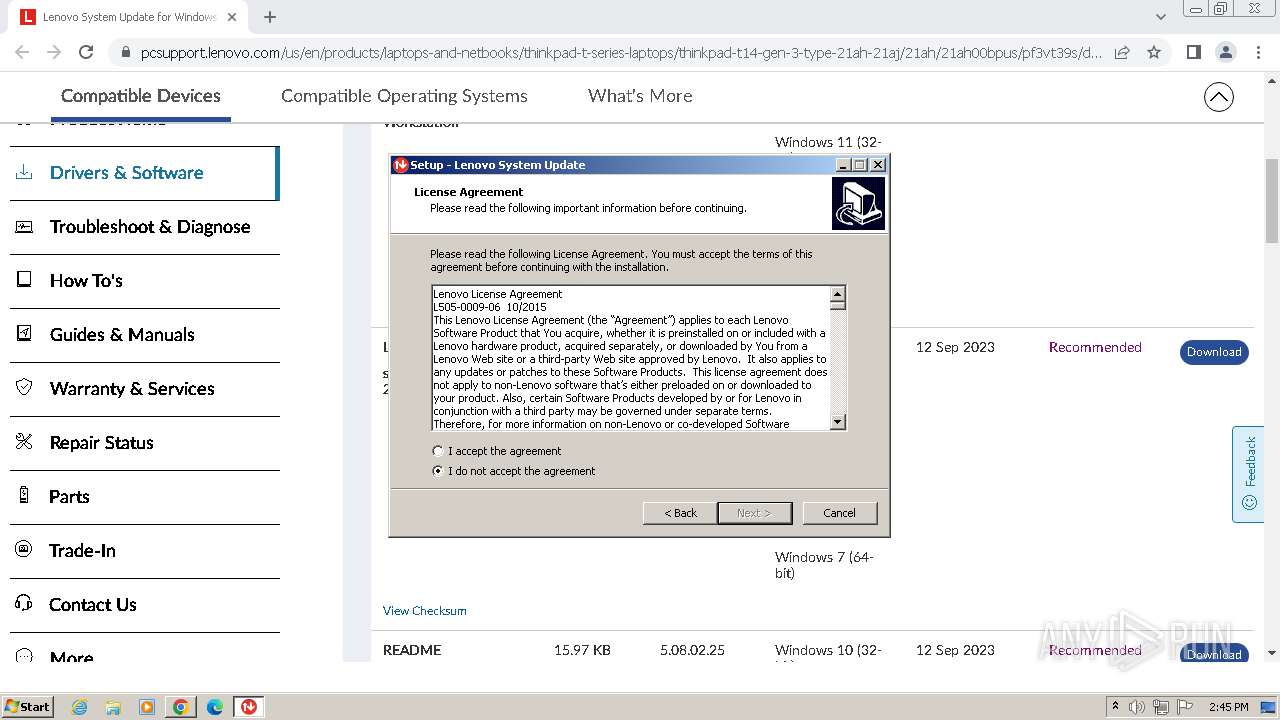This screenshot has width=1280, height=720.
Task: Collapse section with the circled up chevron
Action: pyautogui.click(x=1218, y=97)
